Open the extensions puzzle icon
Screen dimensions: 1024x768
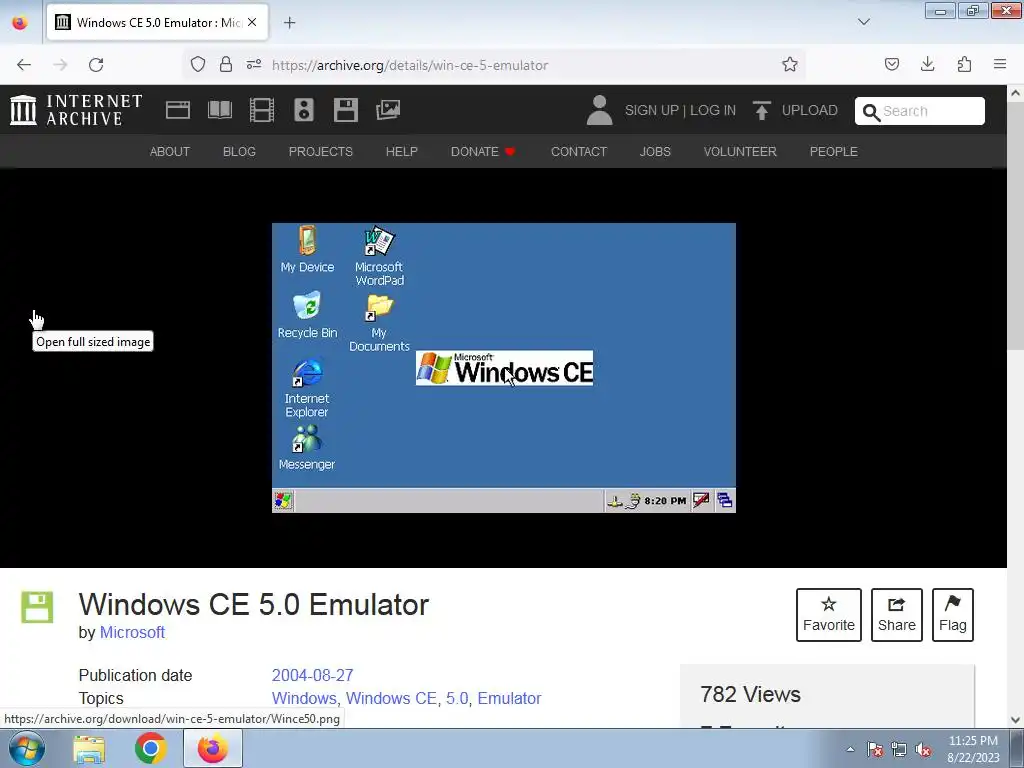pos(964,65)
